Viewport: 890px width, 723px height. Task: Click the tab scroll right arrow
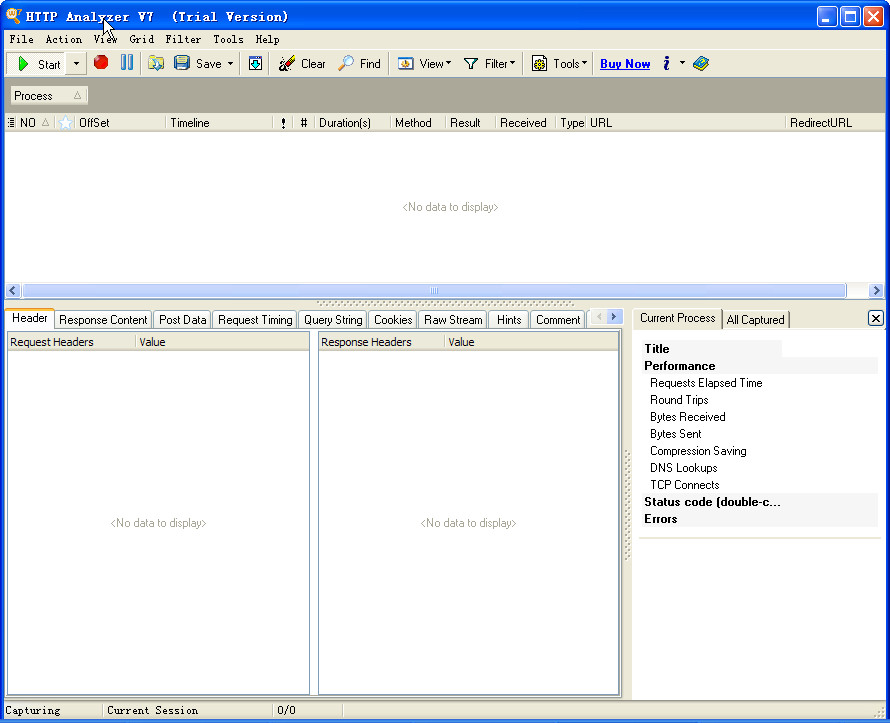click(x=614, y=317)
